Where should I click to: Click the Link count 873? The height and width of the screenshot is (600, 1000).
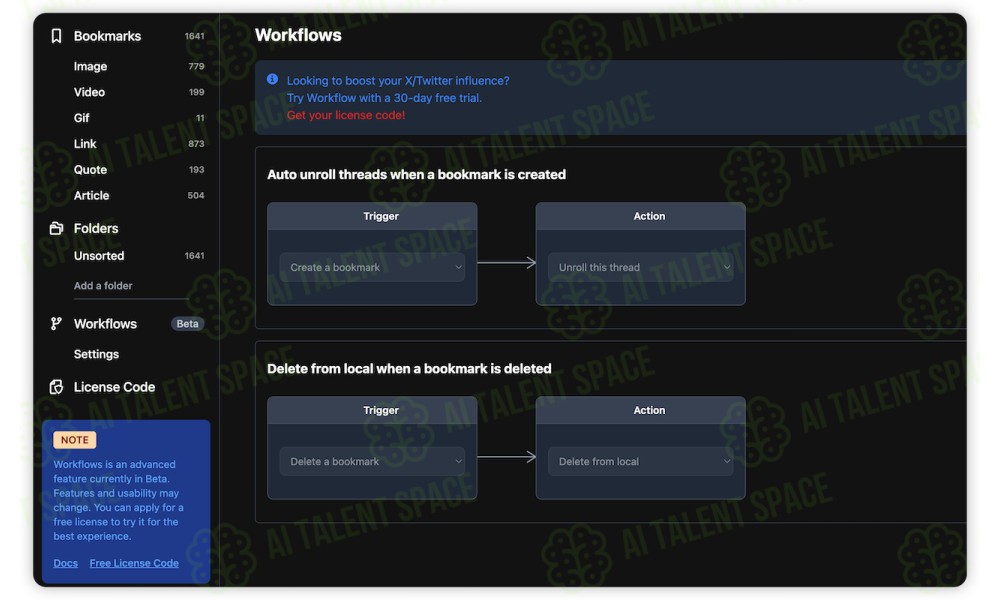[x=196, y=144]
